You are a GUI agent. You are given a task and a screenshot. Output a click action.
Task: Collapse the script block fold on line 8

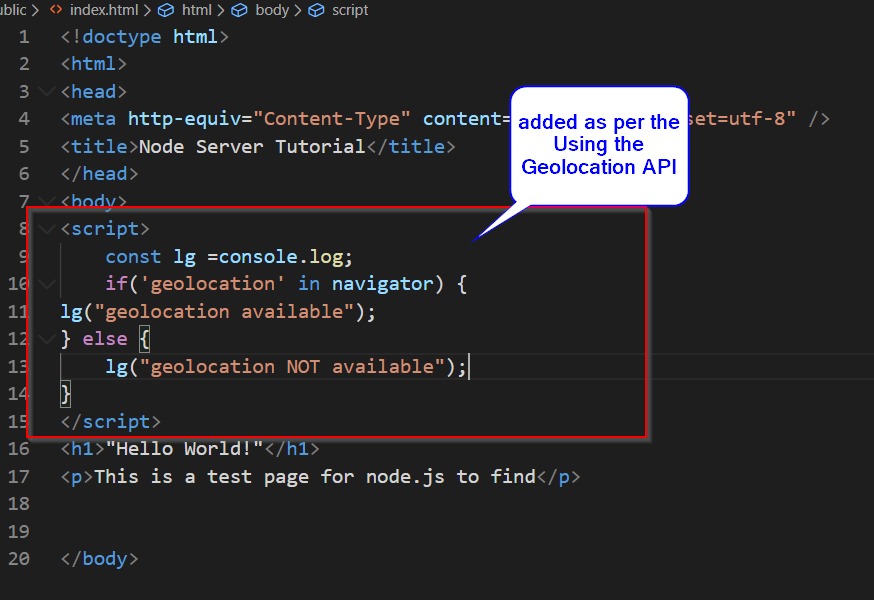46,229
